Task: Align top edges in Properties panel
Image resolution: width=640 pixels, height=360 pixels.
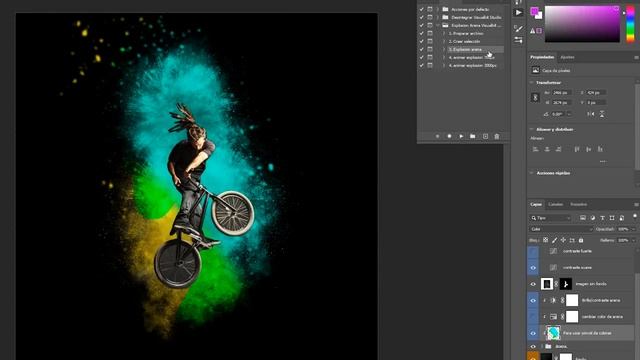Action: pos(577,149)
